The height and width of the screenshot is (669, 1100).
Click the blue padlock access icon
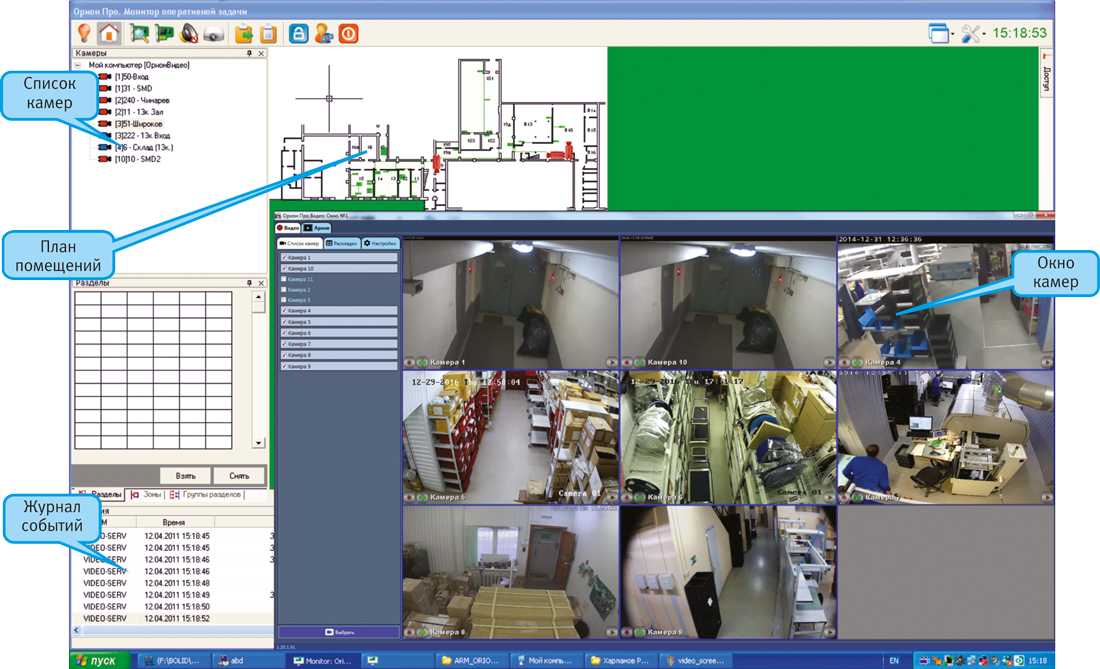tap(298, 33)
